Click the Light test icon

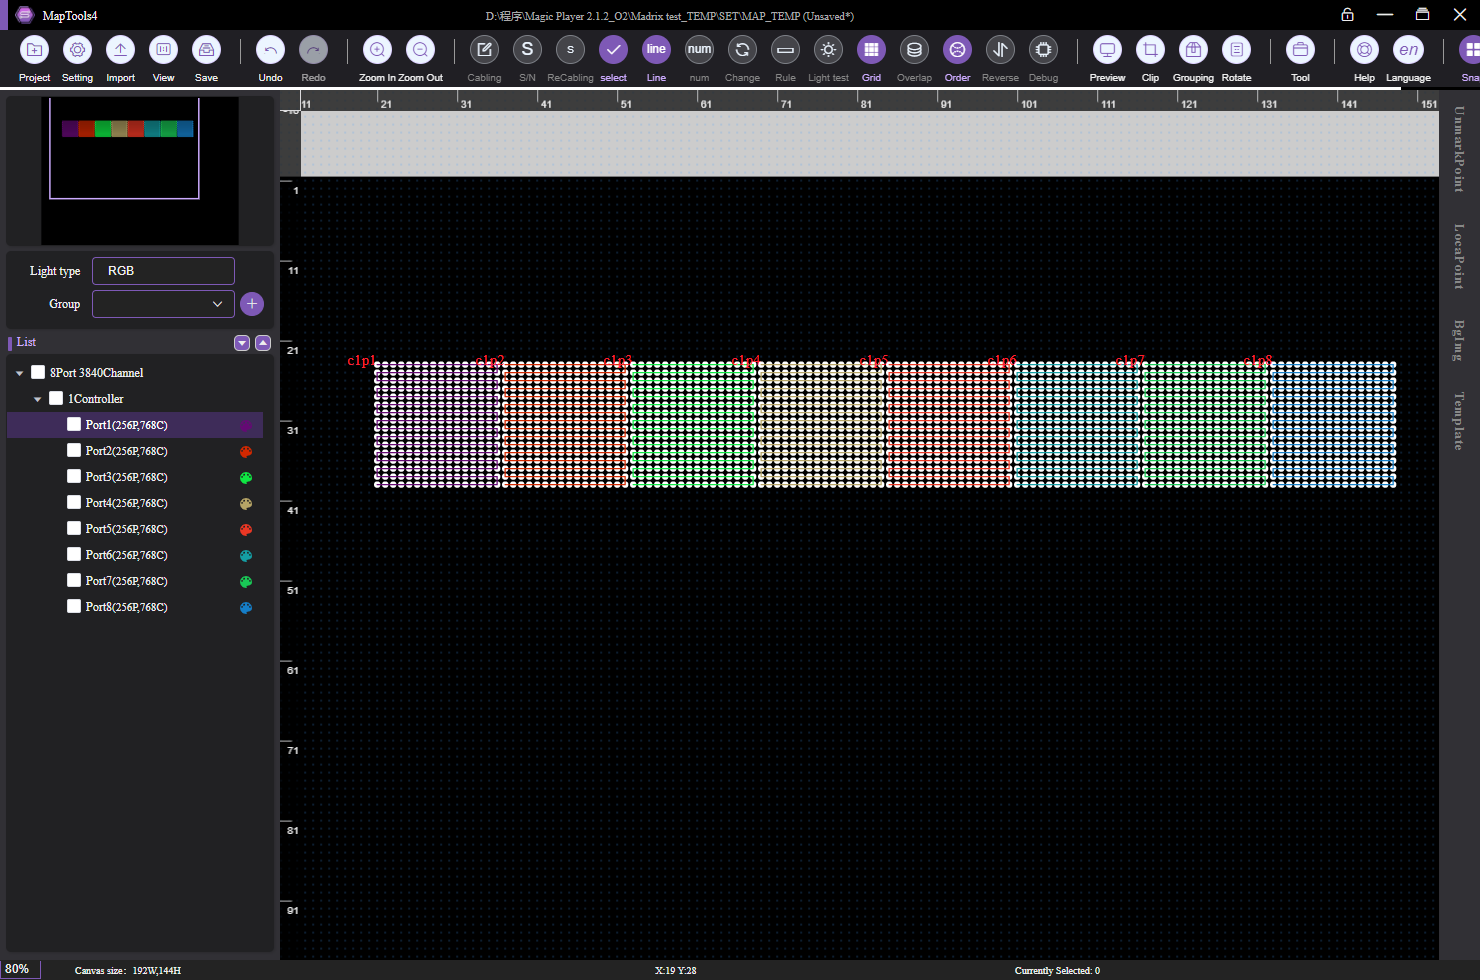coord(828,50)
